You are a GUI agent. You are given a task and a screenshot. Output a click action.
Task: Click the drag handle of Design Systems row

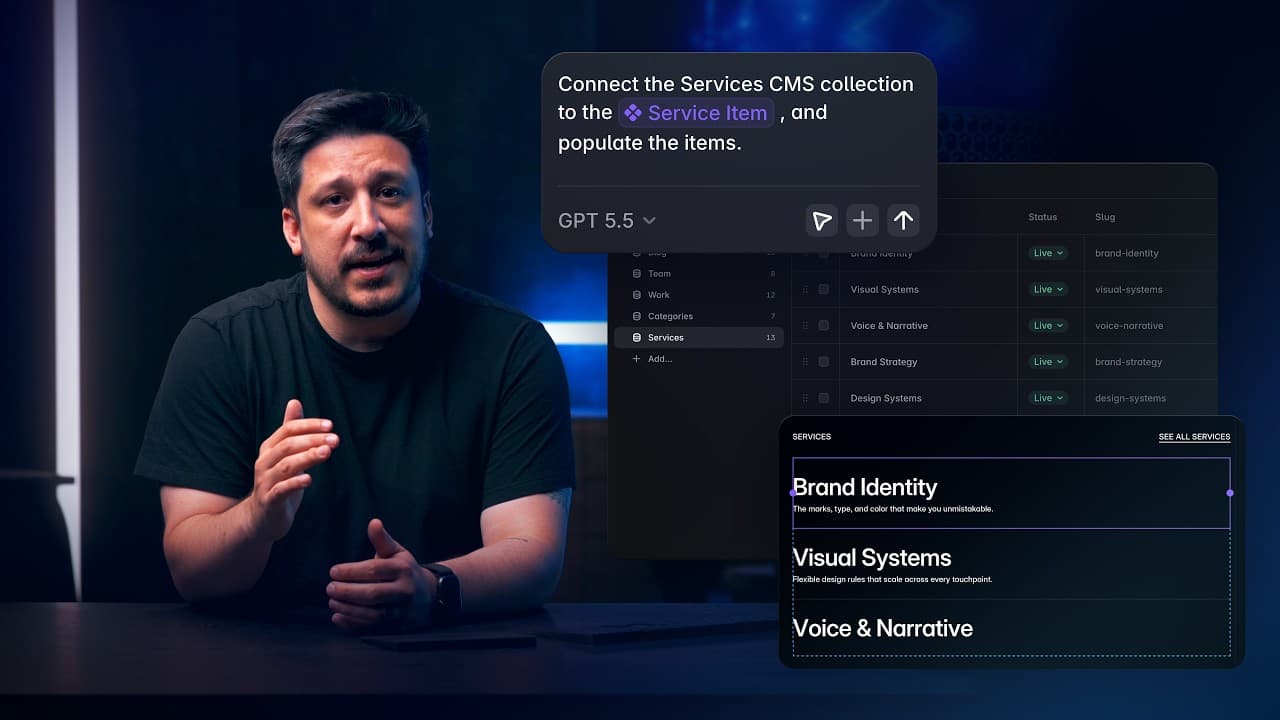[805, 398]
